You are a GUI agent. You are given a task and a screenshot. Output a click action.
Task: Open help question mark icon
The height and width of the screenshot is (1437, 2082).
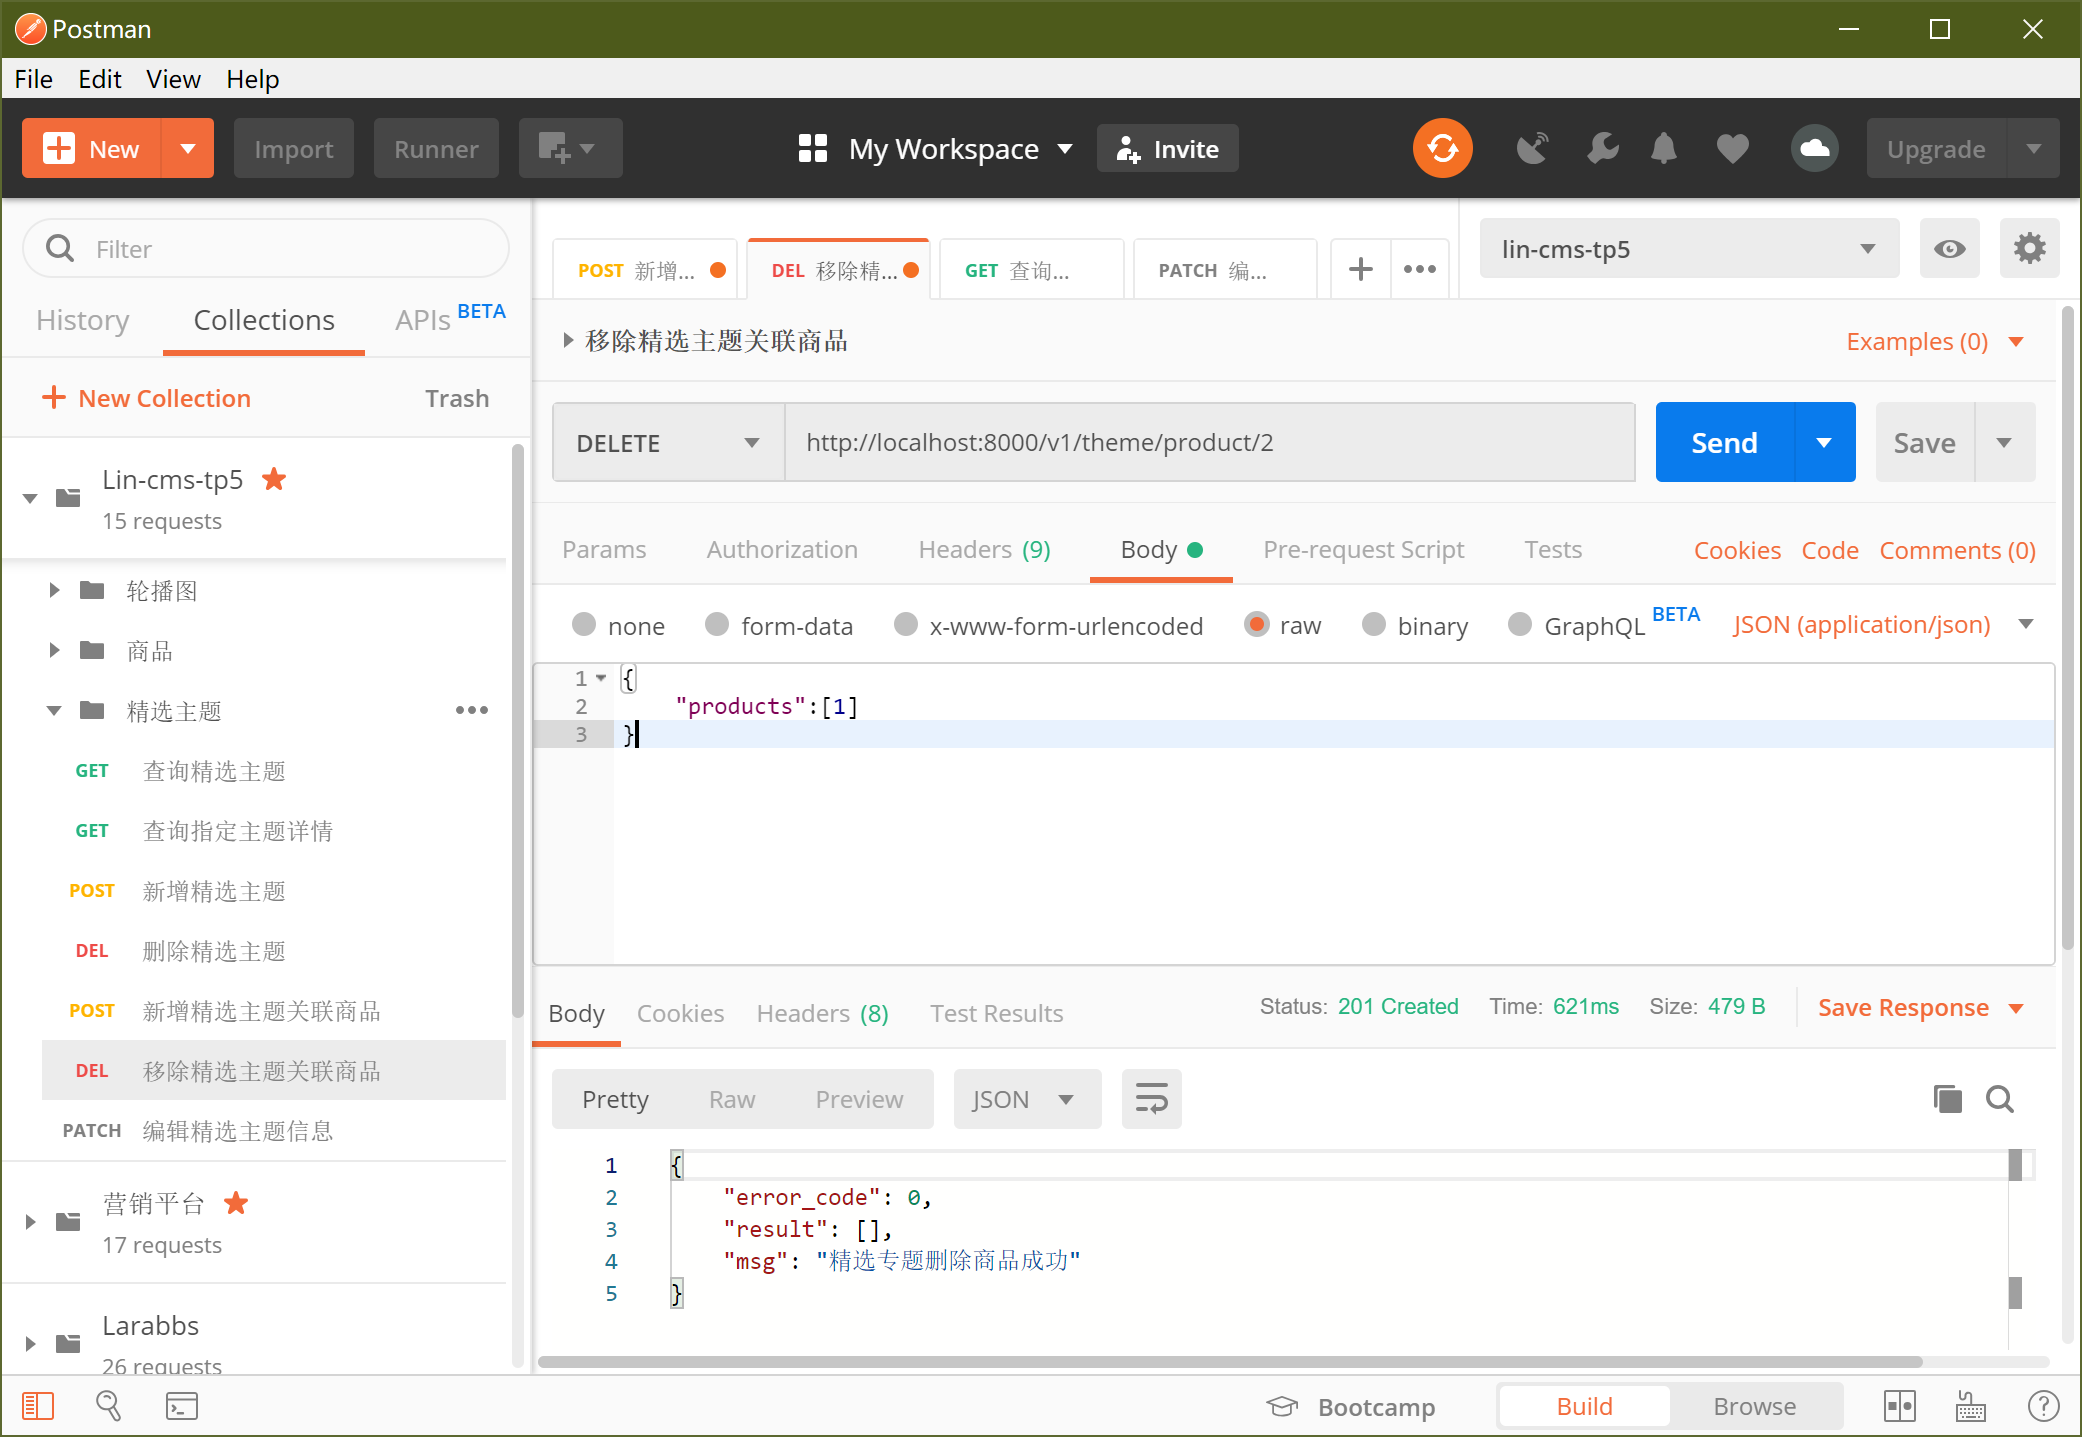tap(2043, 1406)
